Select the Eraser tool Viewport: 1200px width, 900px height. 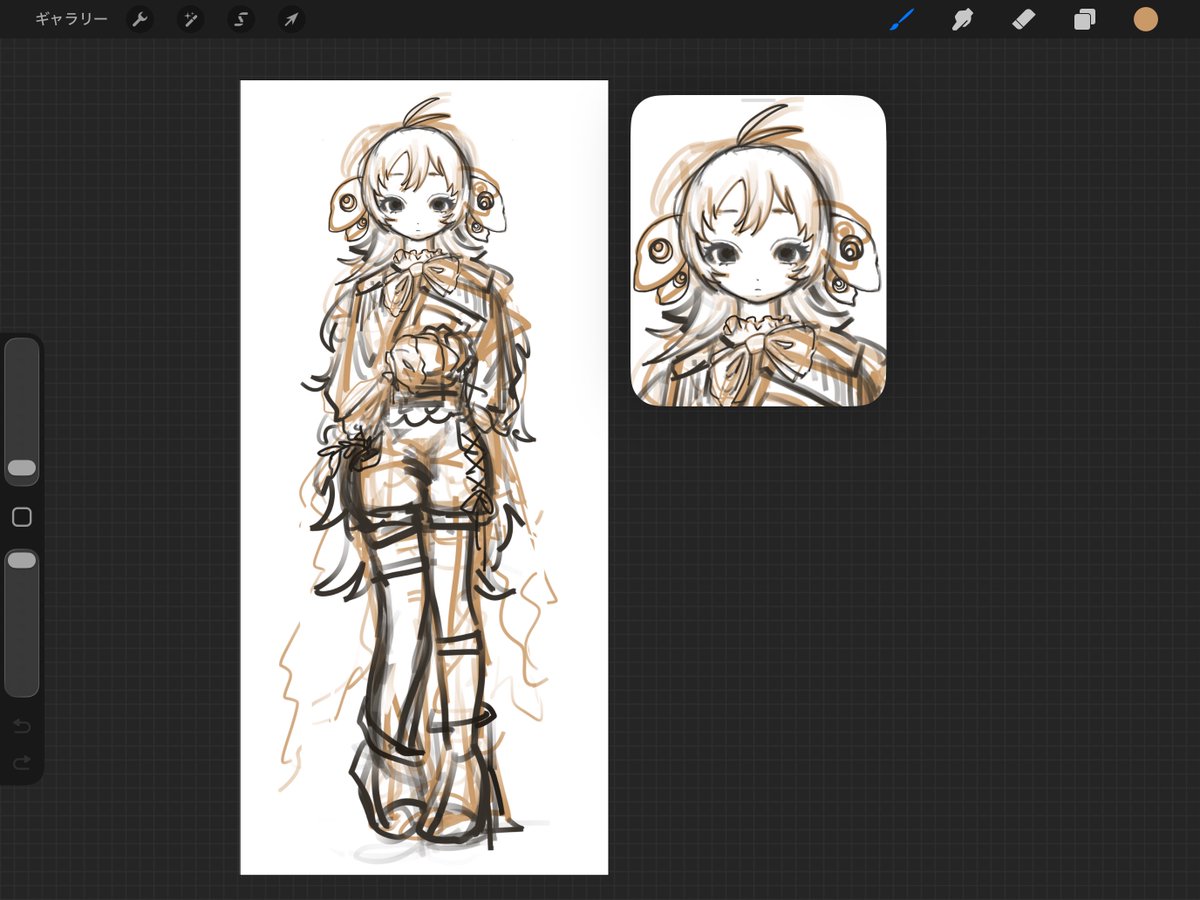[x=1023, y=19]
